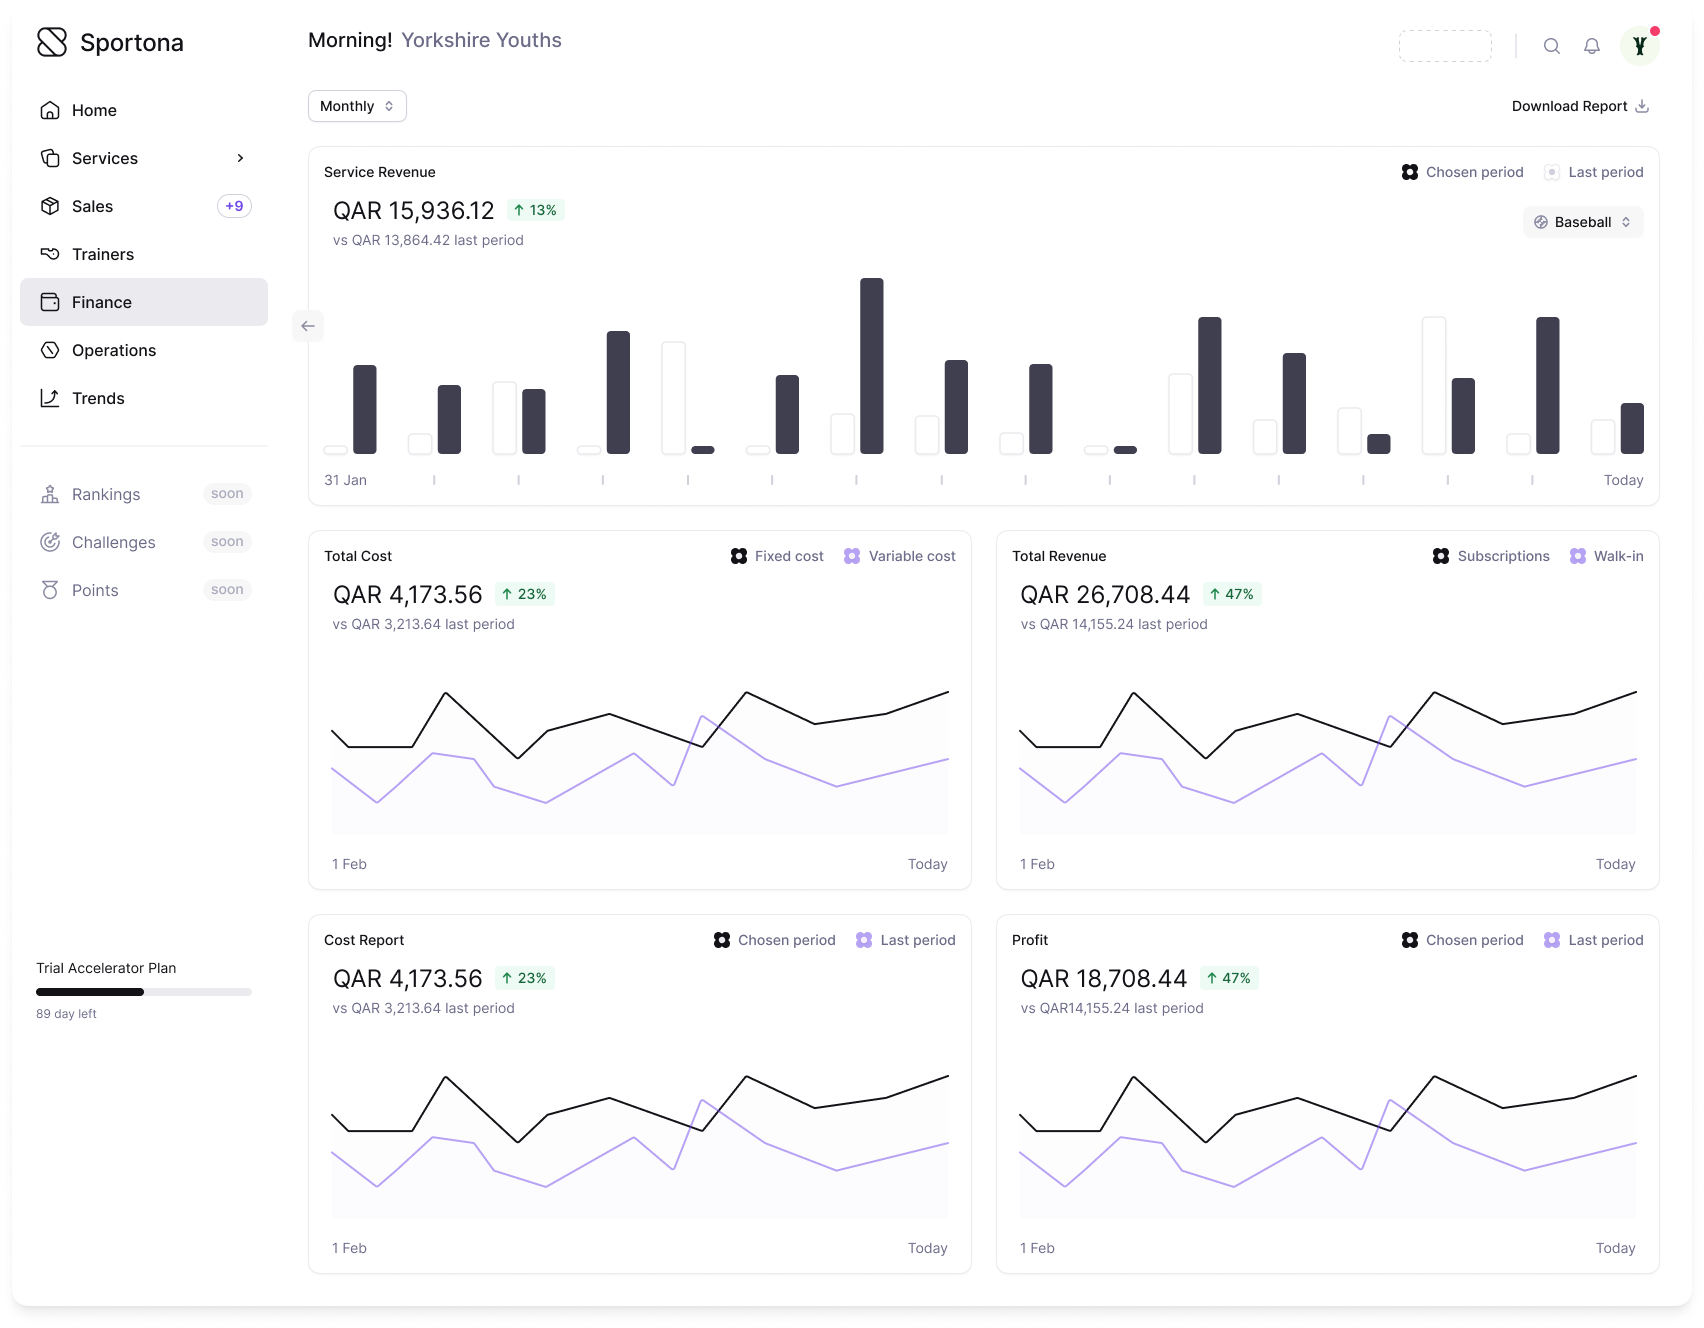Click the Services icon in sidebar

point(50,158)
